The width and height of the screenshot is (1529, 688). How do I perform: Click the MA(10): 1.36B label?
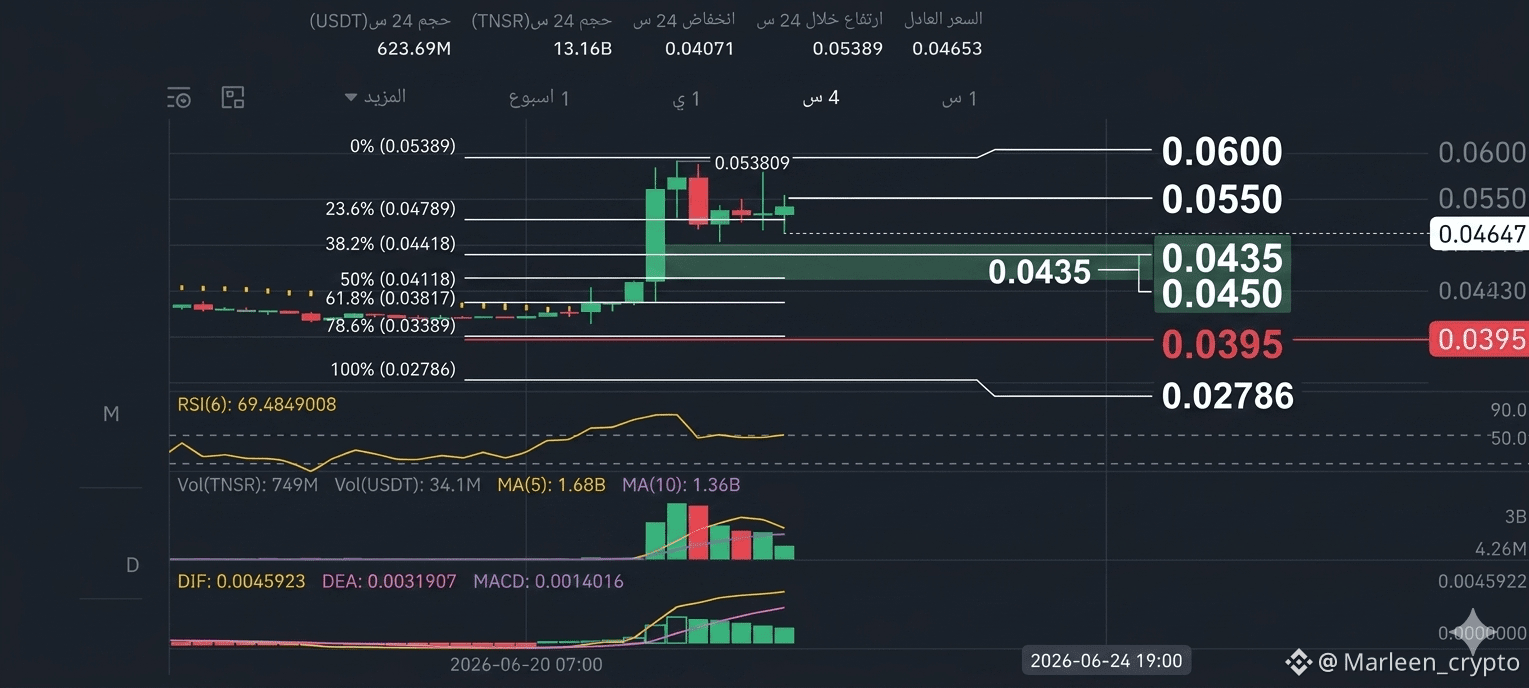[x=681, y=485]
